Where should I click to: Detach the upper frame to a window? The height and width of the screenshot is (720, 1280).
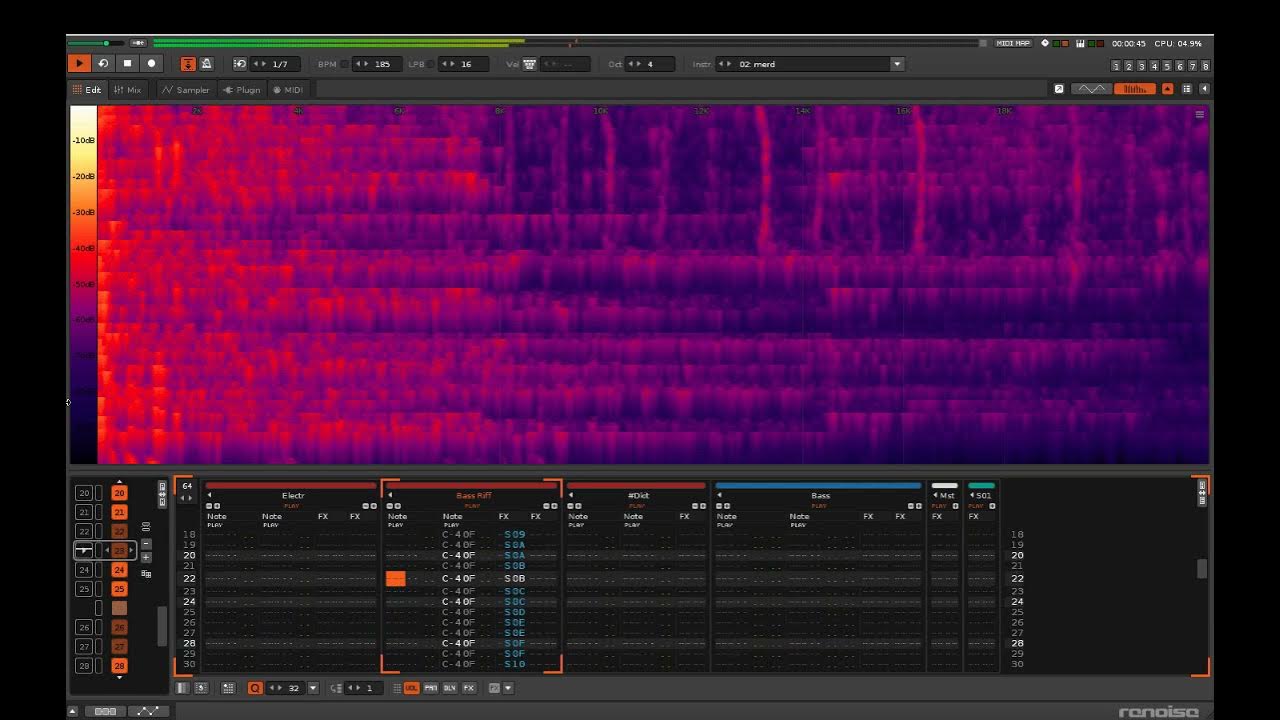pos(1059,89)
